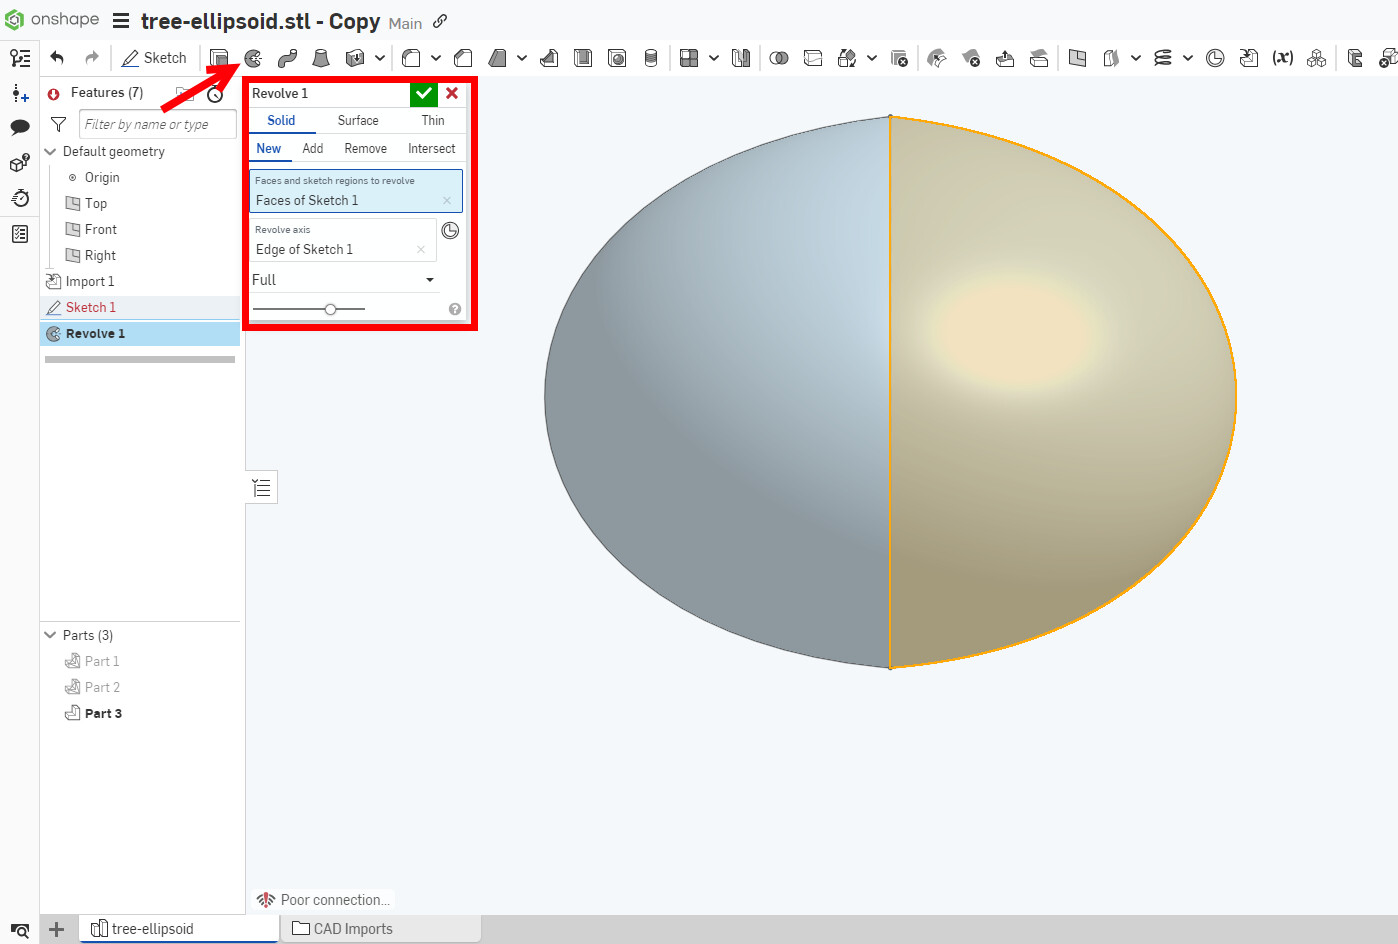Confirm the Revolve 1 feature with green checkmark
The image size is (1398, 944).
[x=423, y=93]
